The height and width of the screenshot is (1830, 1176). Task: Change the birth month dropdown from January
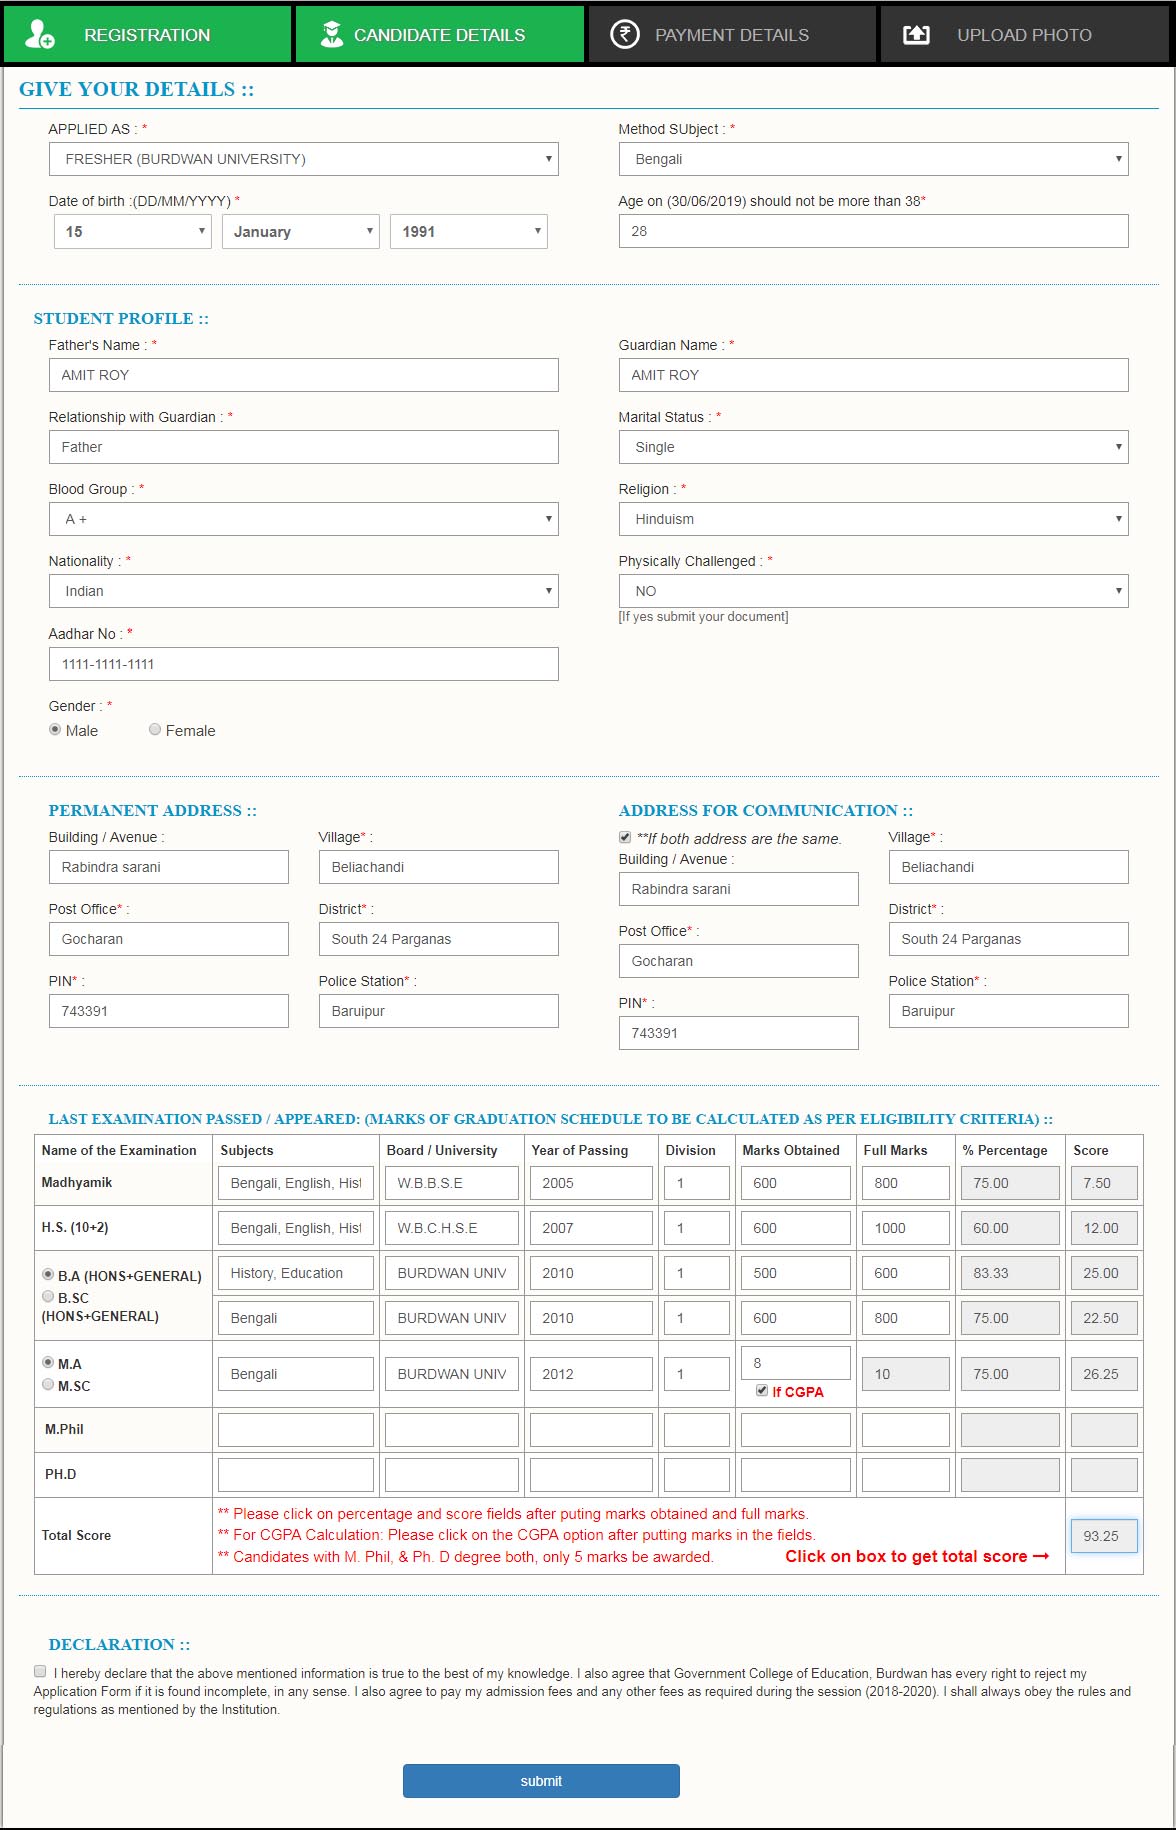click(x=300, y=231)
